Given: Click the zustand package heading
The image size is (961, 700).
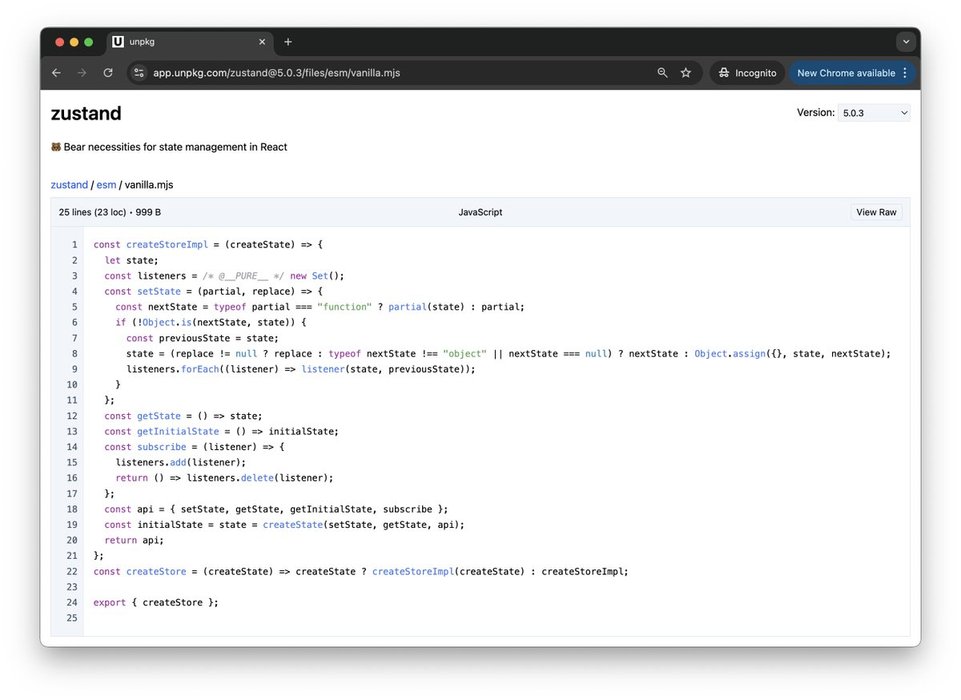Looking at the screenshot, I should (x=86, y=113).
